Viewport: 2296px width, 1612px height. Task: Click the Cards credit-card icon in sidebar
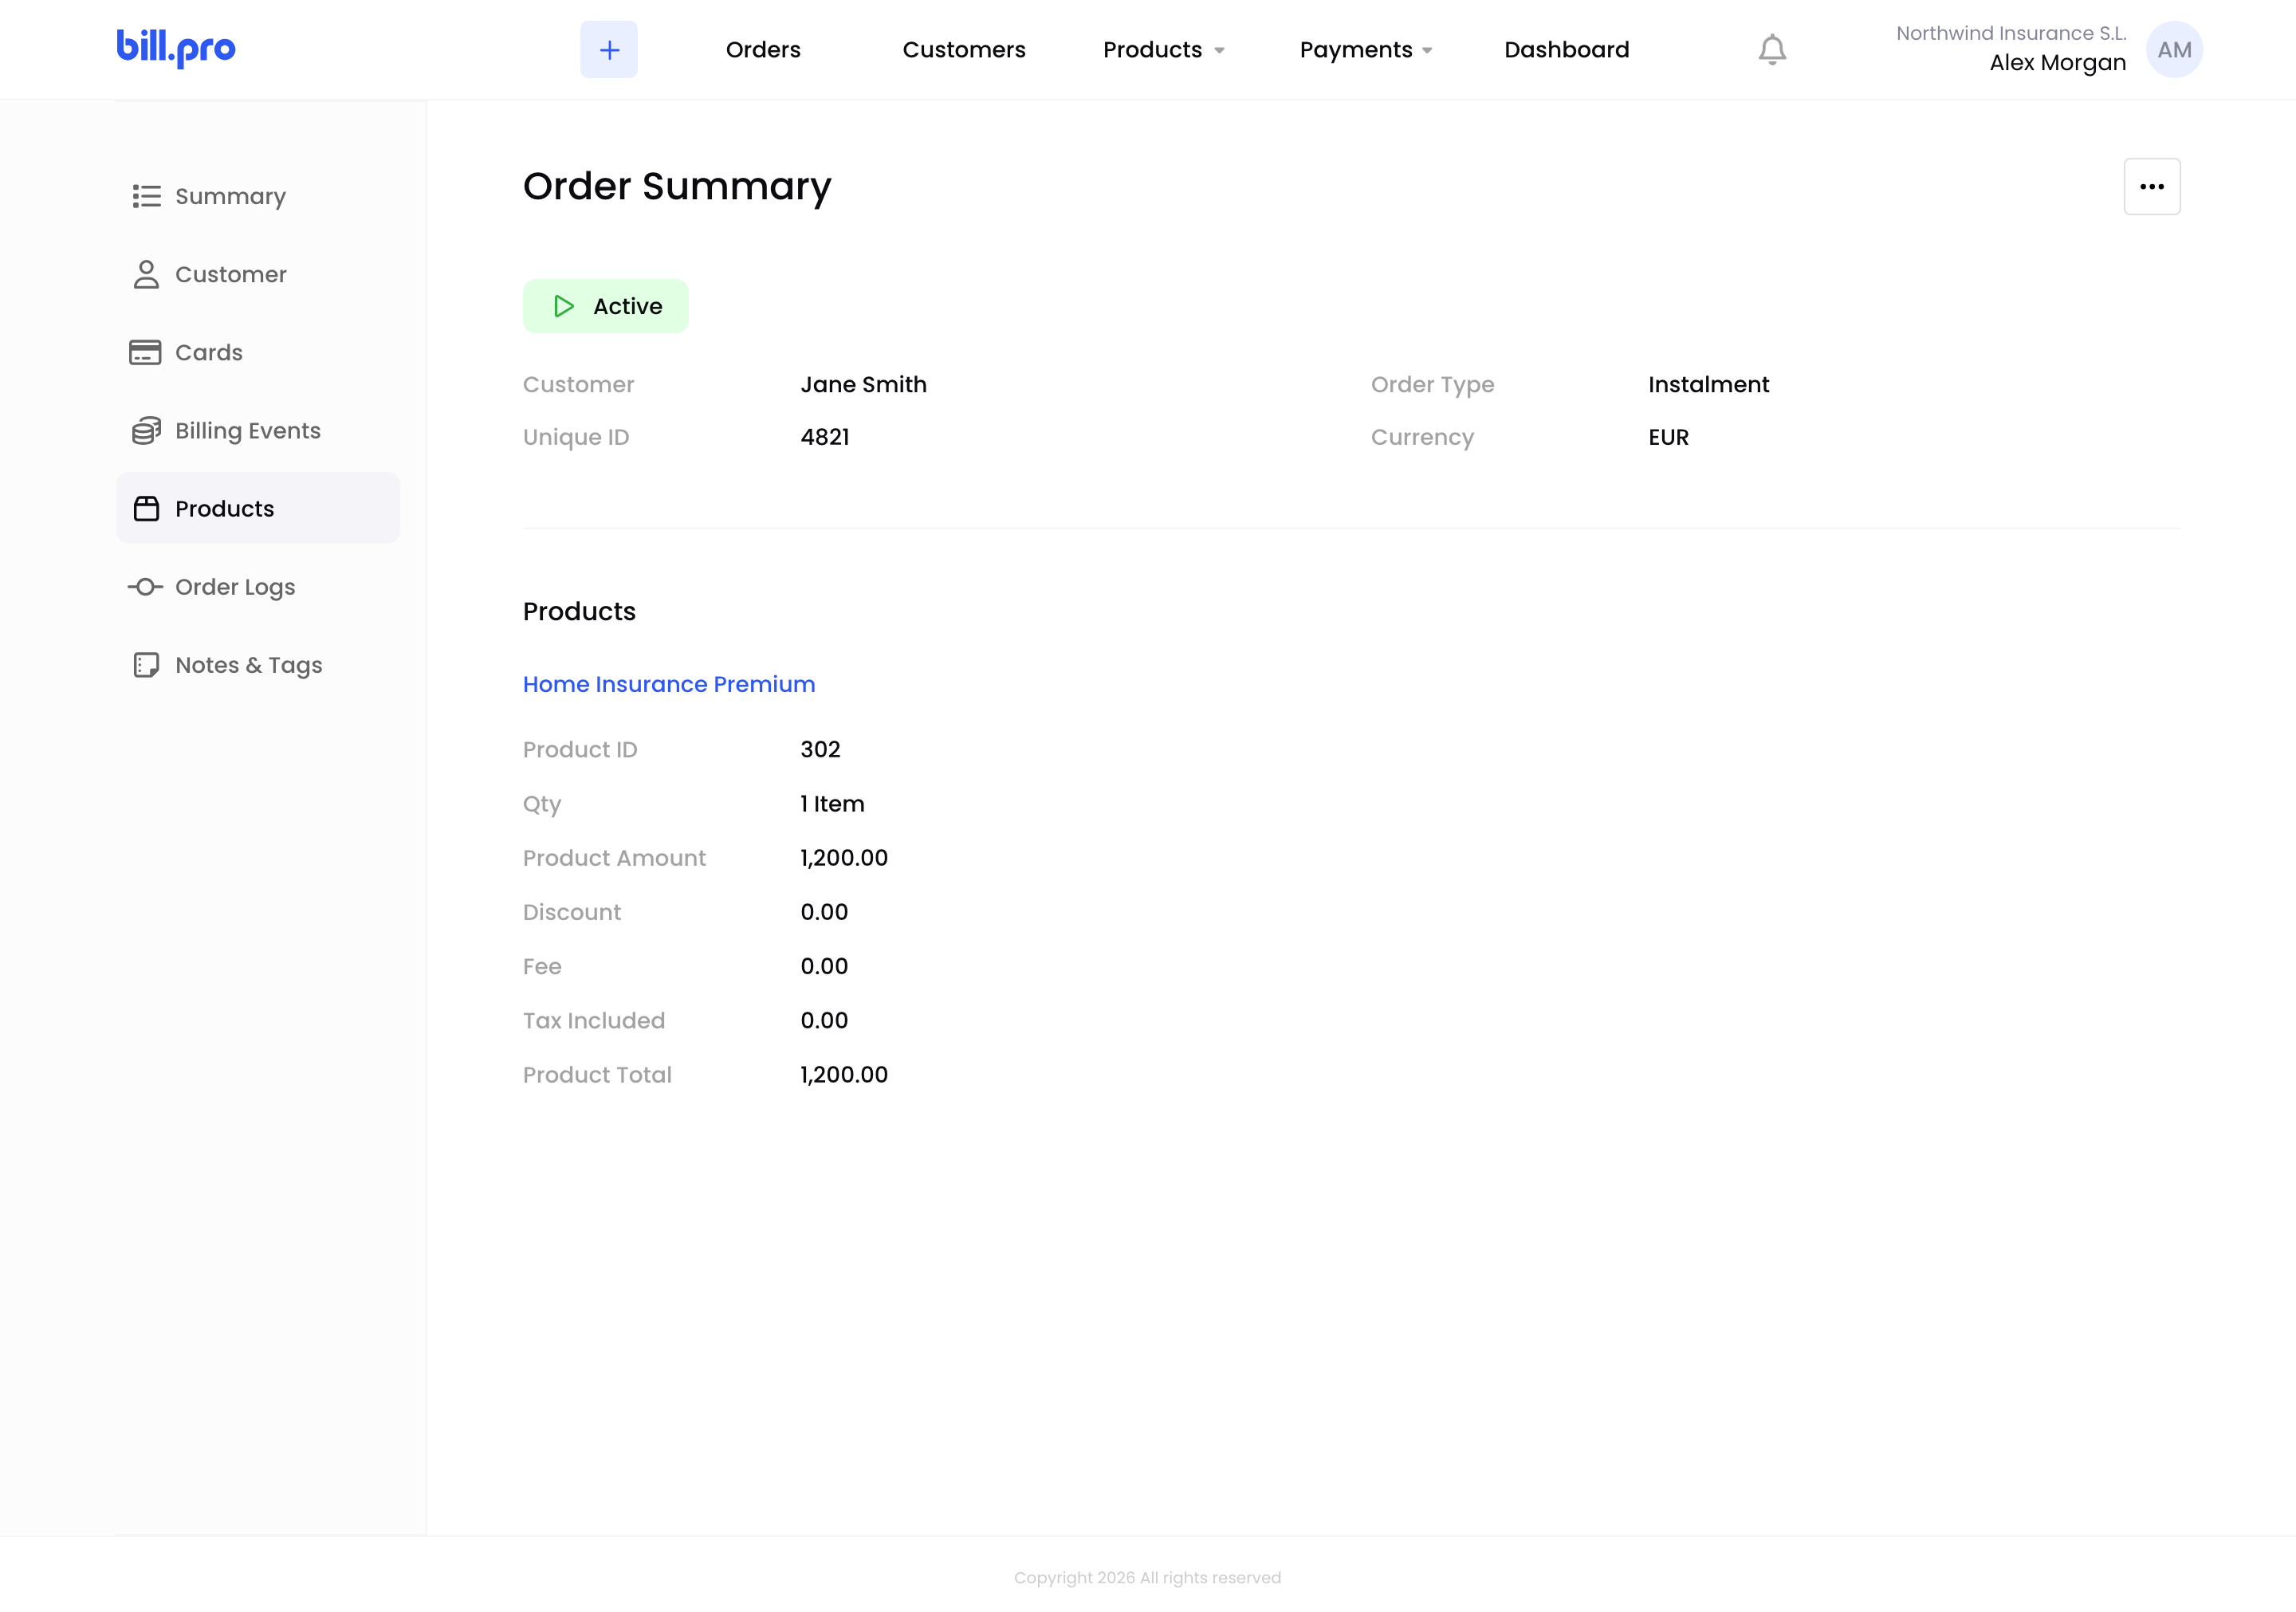tap(145, 352)
